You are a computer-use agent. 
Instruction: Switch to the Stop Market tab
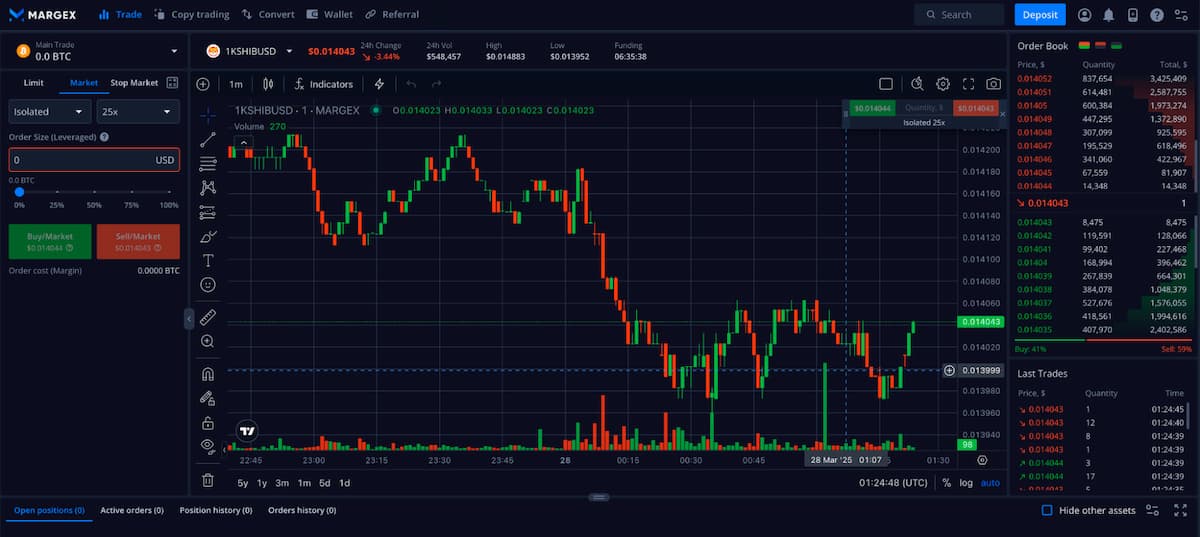(x=134, y=83)
